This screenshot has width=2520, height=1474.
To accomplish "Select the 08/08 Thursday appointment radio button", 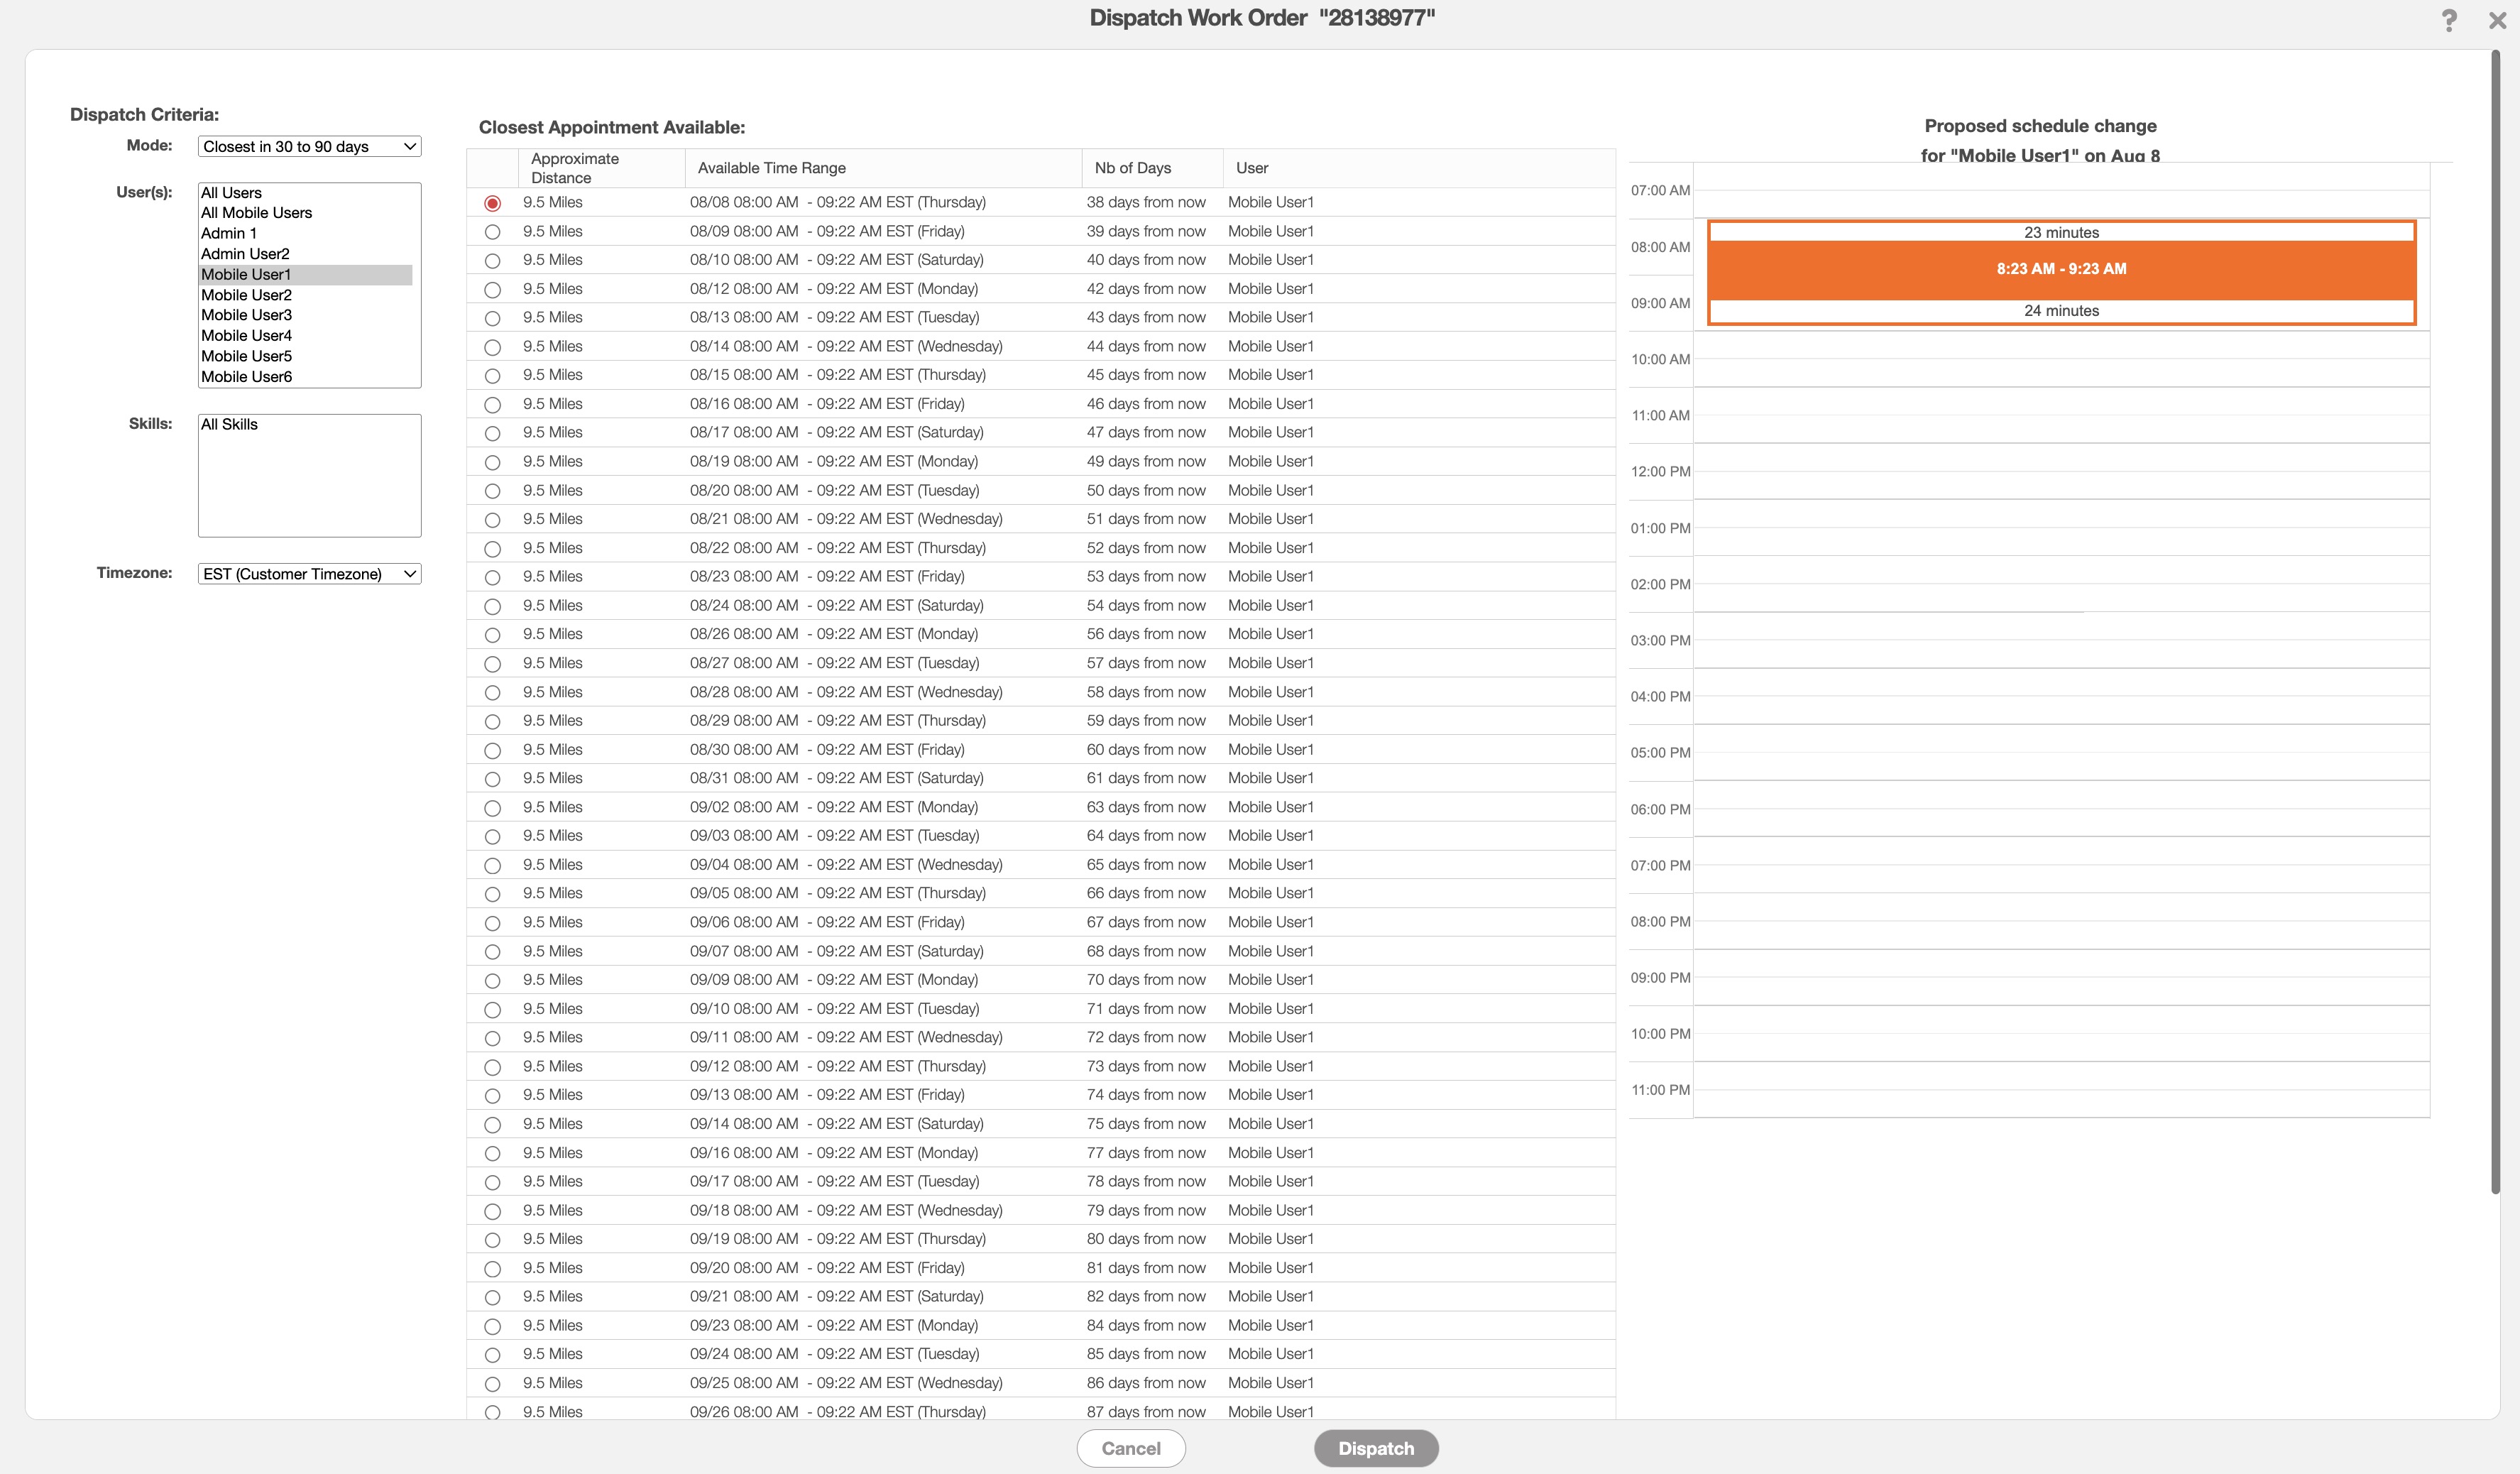I will point(492,203).
